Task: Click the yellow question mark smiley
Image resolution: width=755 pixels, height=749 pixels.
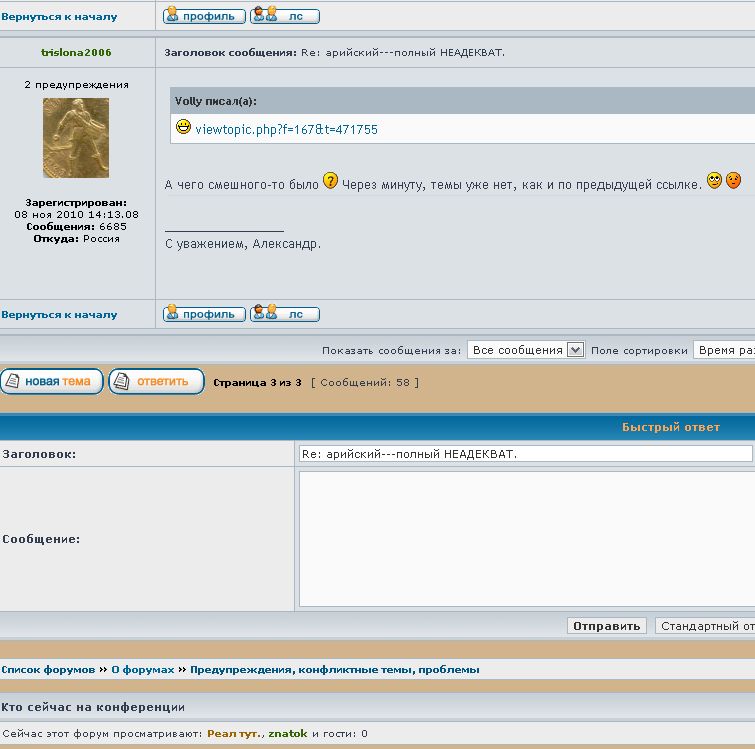Action: (330, 181)
